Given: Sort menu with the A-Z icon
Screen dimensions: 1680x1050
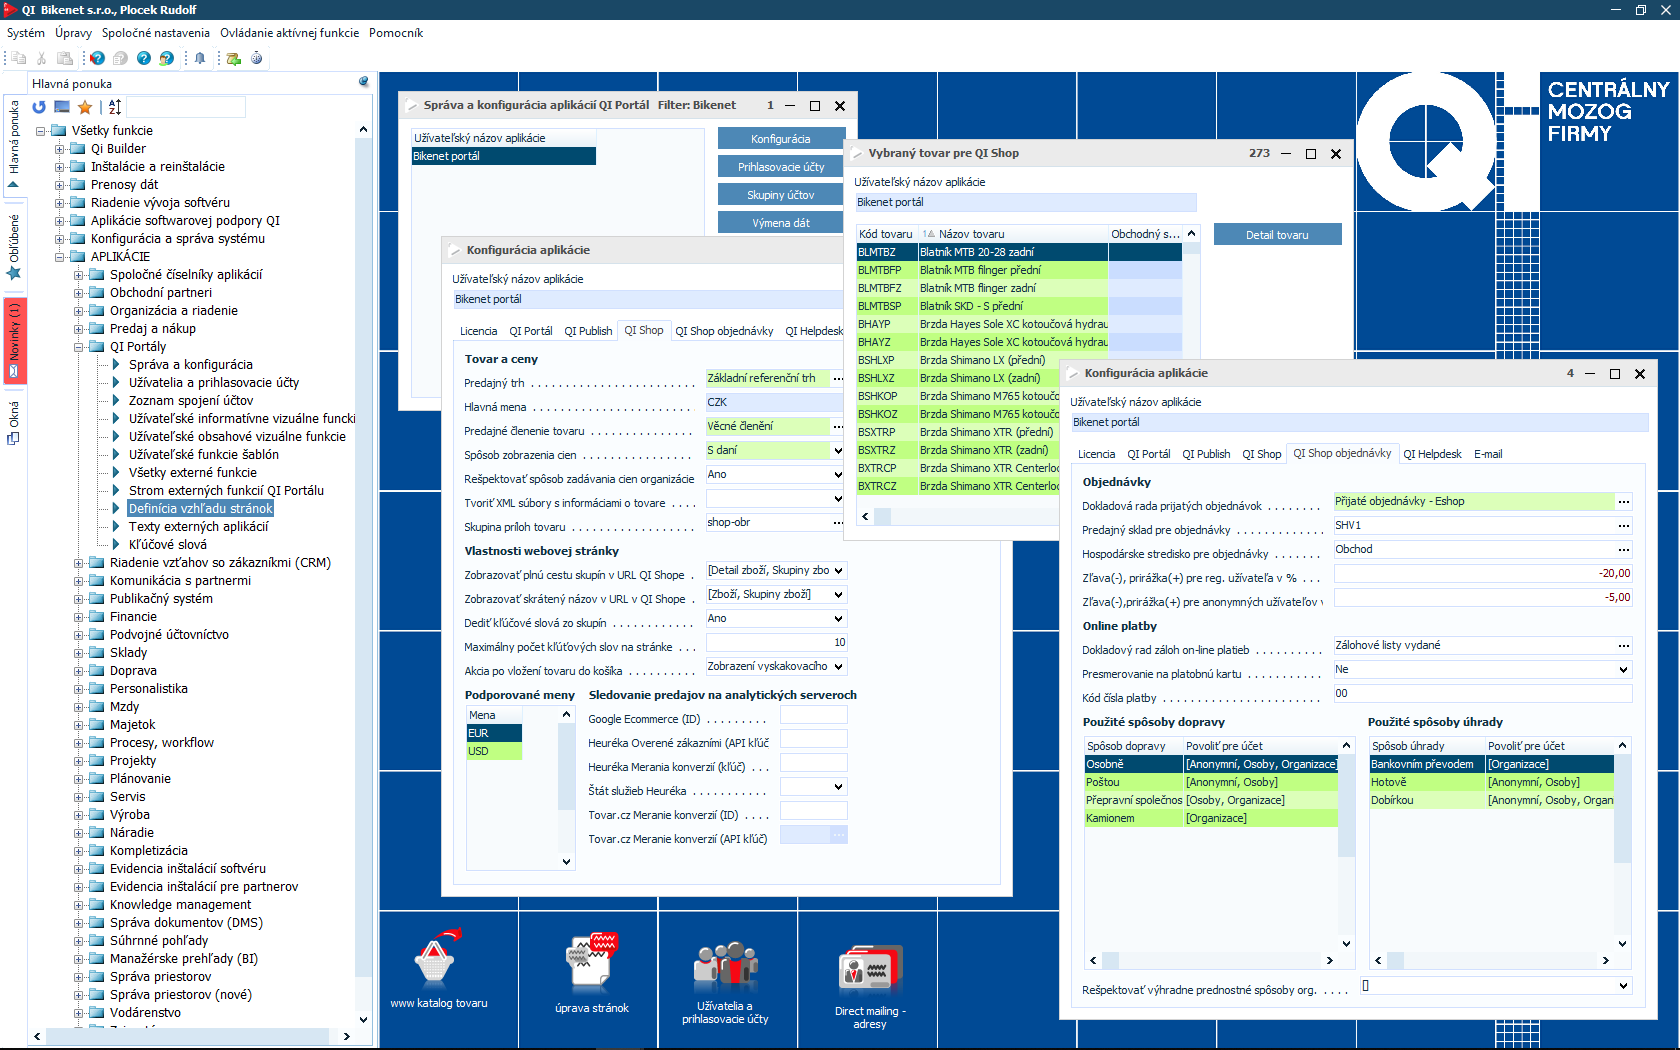Looking at the screenshot, I should pyautogui.click(x=115, y=107).
